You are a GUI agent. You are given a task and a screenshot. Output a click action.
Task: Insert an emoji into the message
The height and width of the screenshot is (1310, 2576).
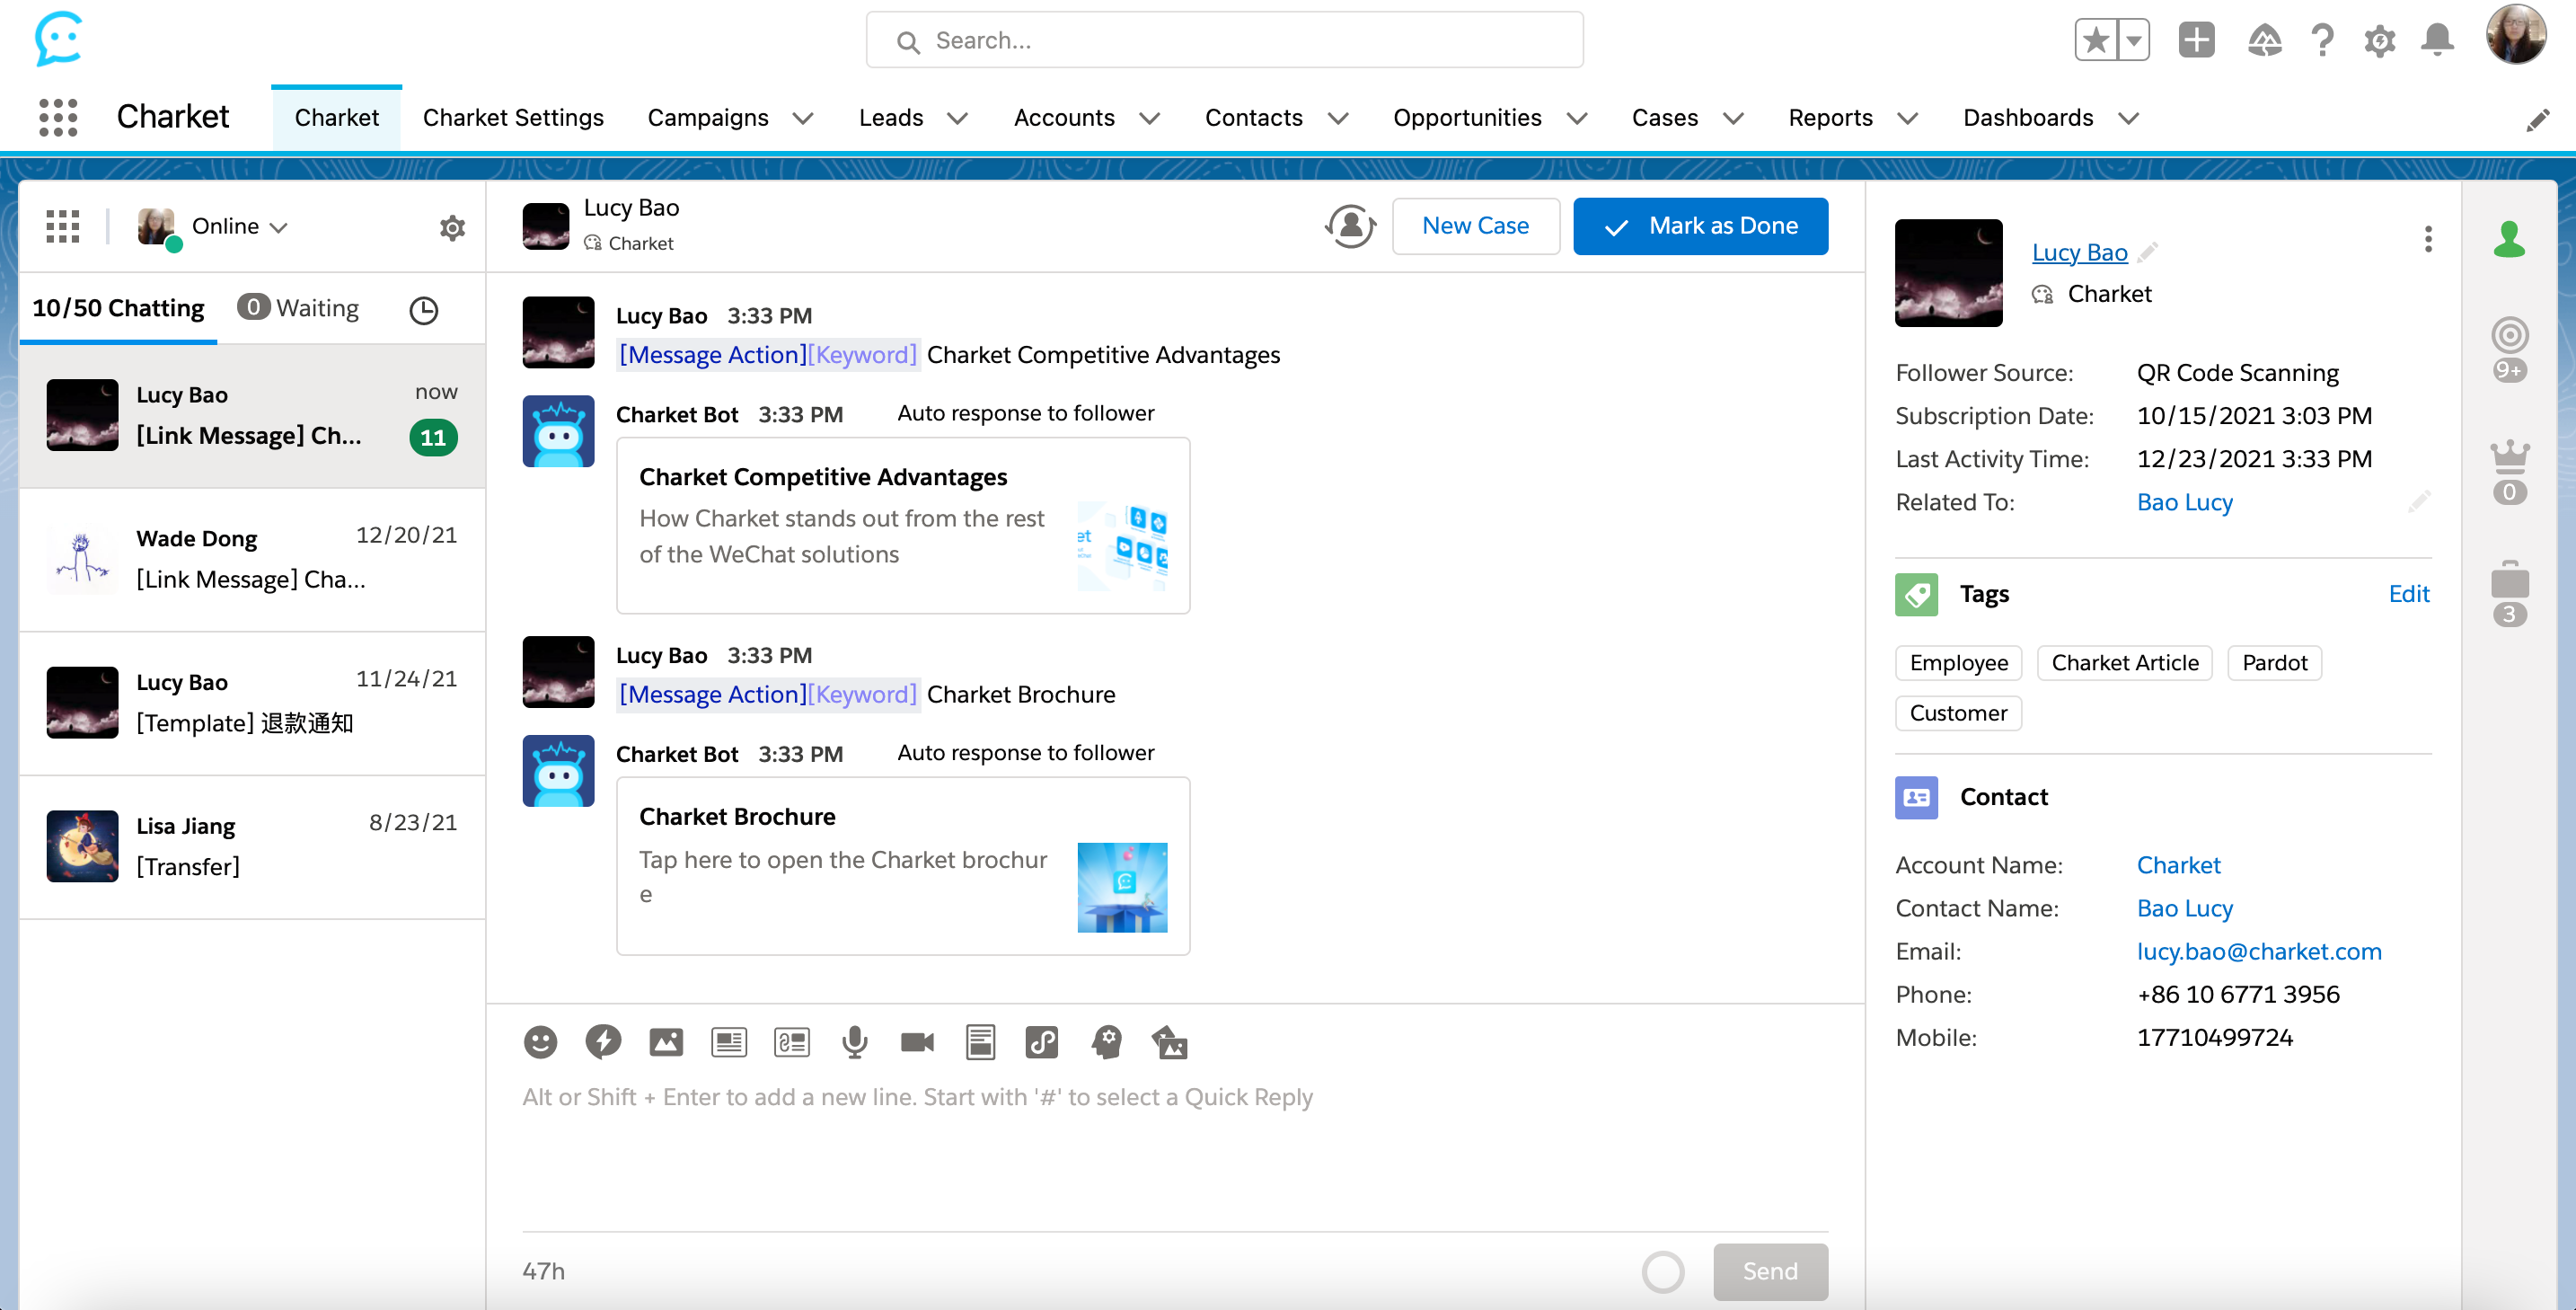tap(540, 1042)
